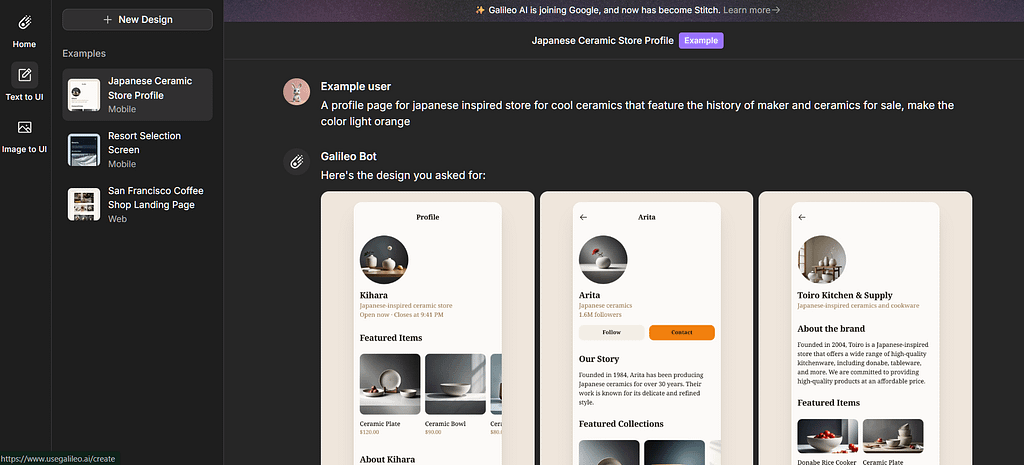The height and width of the screenshot is (465, 1024).
Task: Click the New Design button
Action: pos(137,19)
